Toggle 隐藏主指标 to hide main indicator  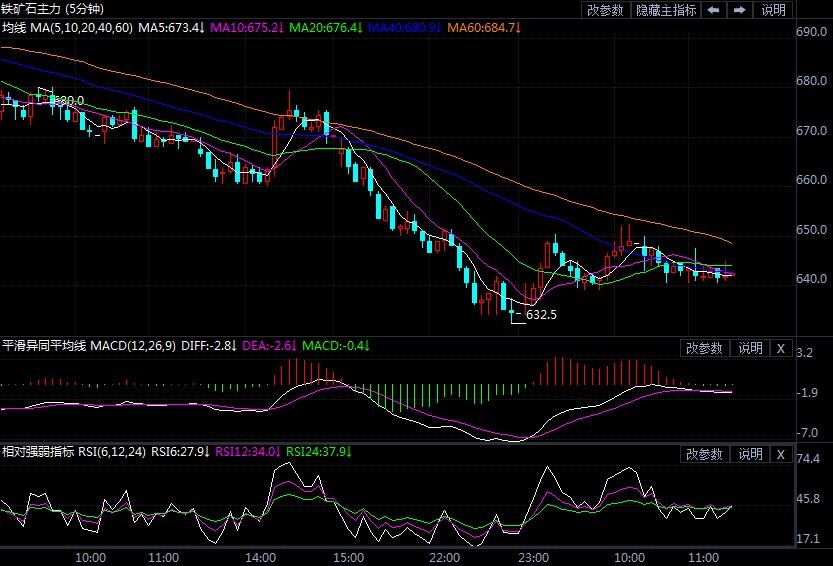(x=666, y=10)
